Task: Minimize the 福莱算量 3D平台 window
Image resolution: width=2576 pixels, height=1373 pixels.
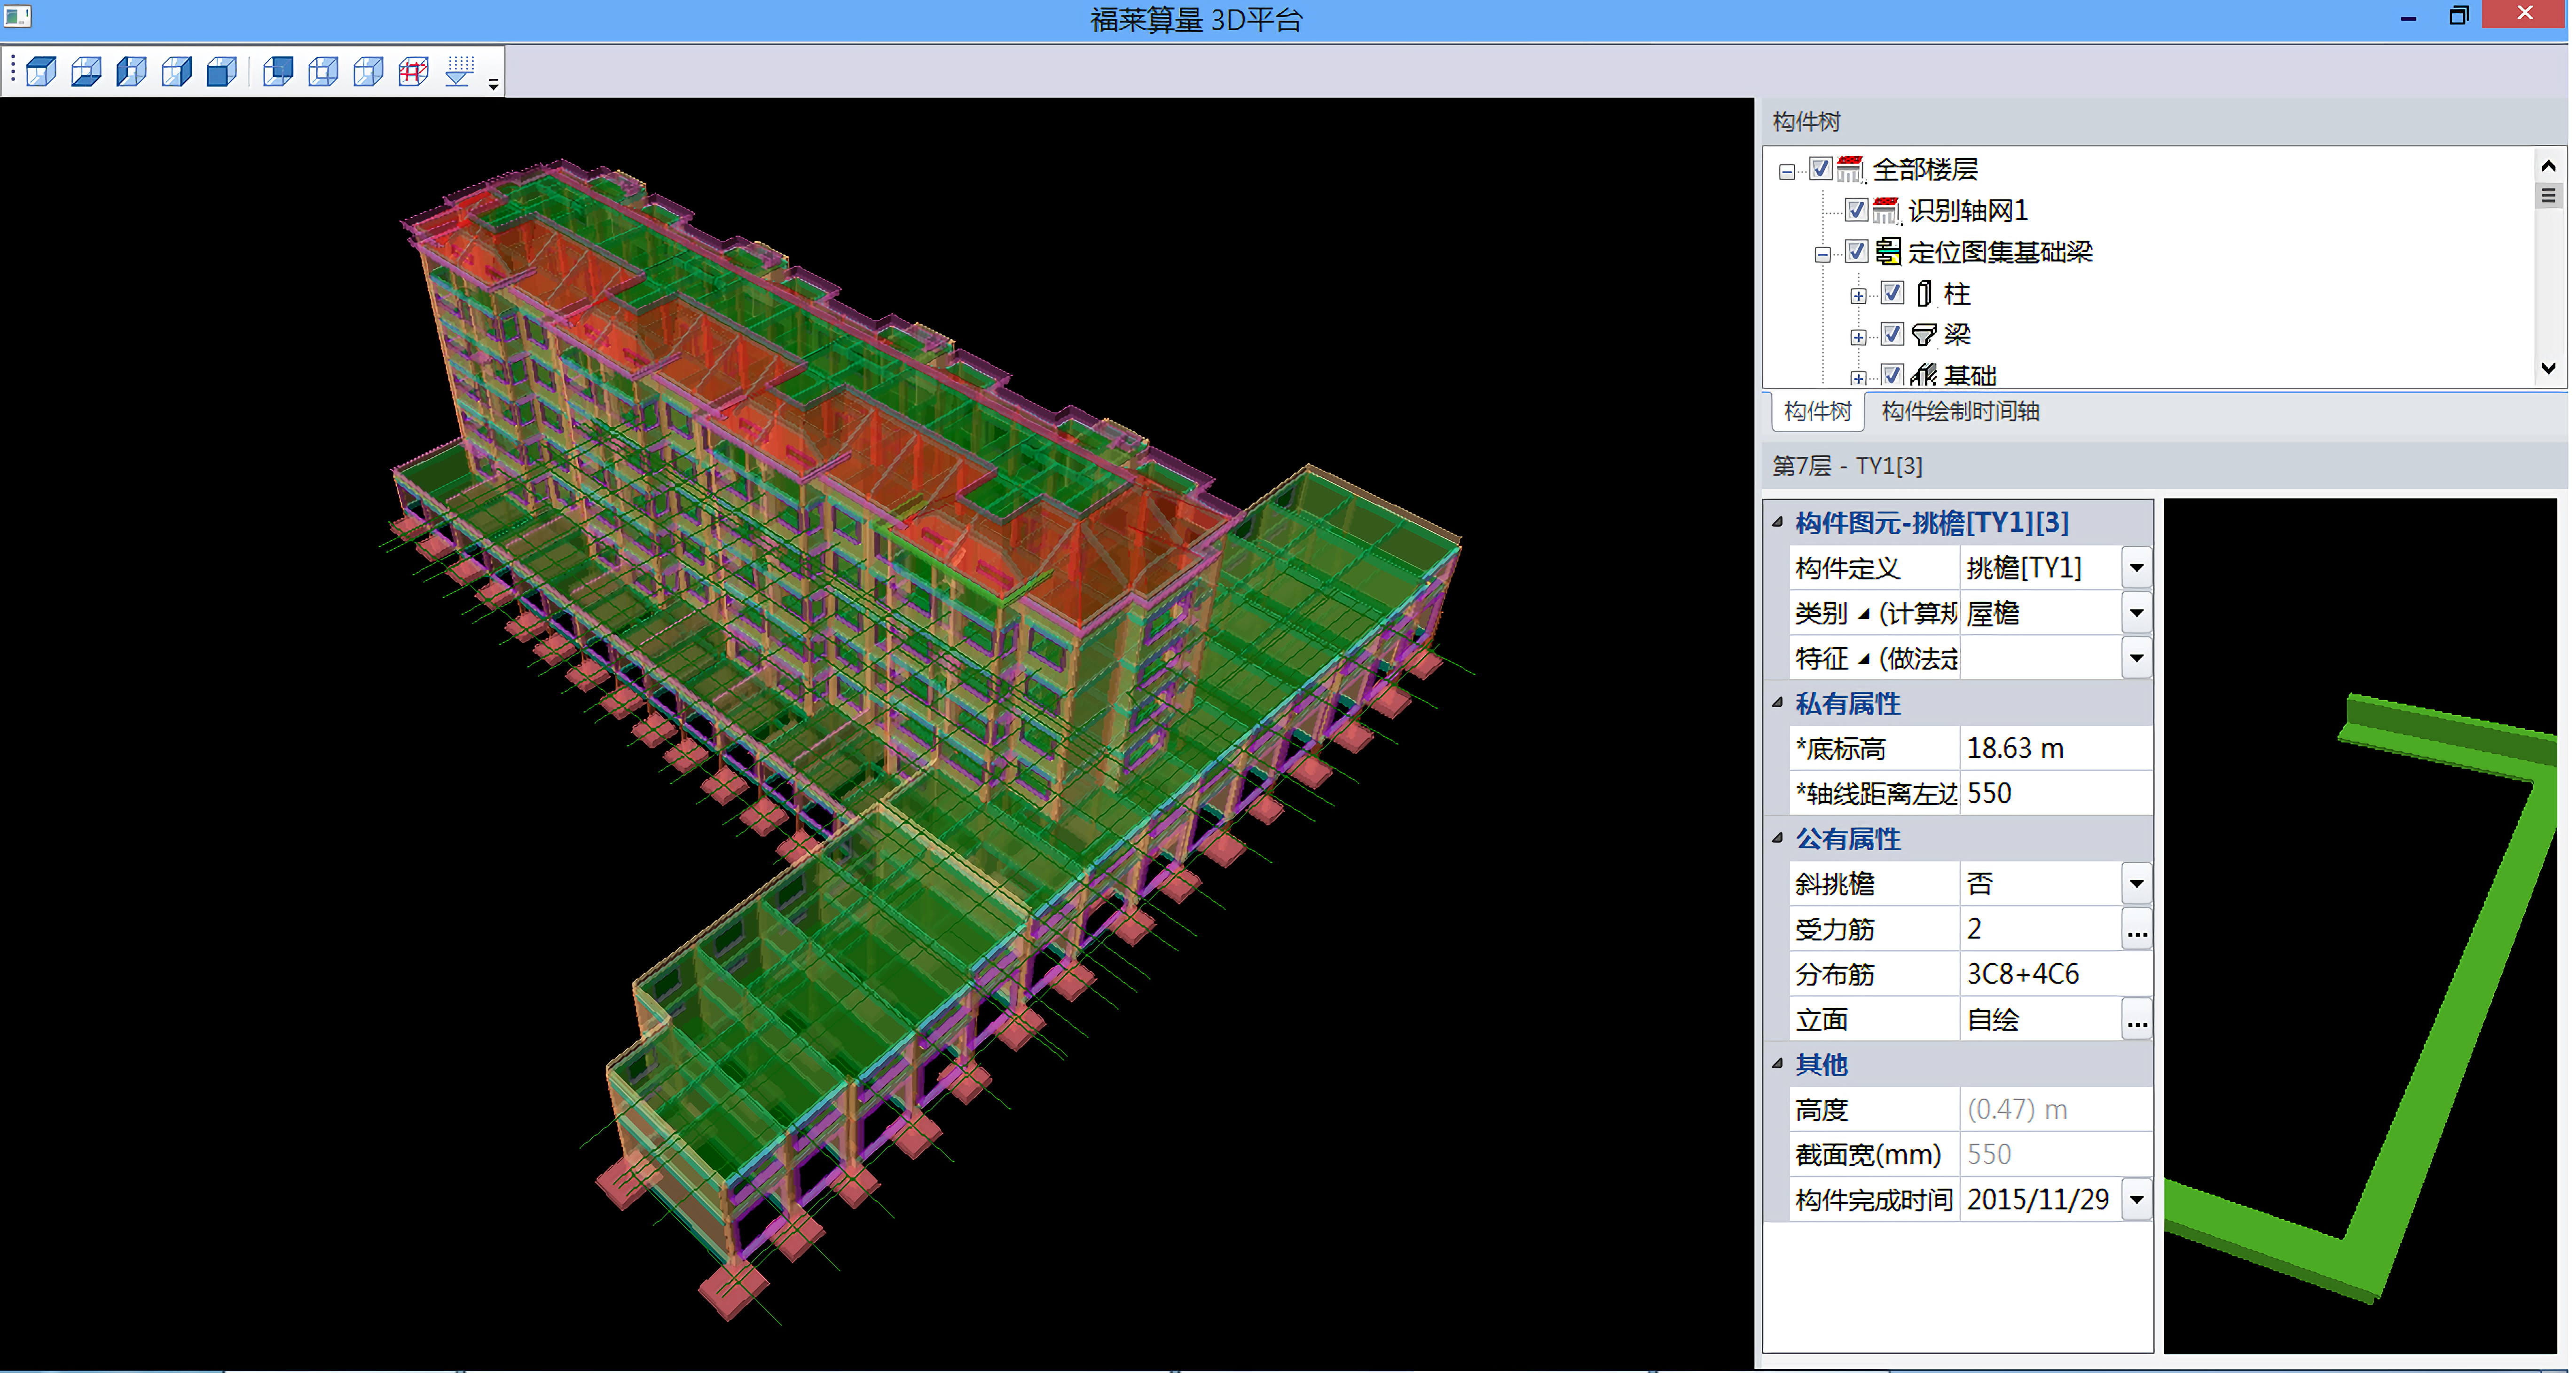Action: 2408,17
